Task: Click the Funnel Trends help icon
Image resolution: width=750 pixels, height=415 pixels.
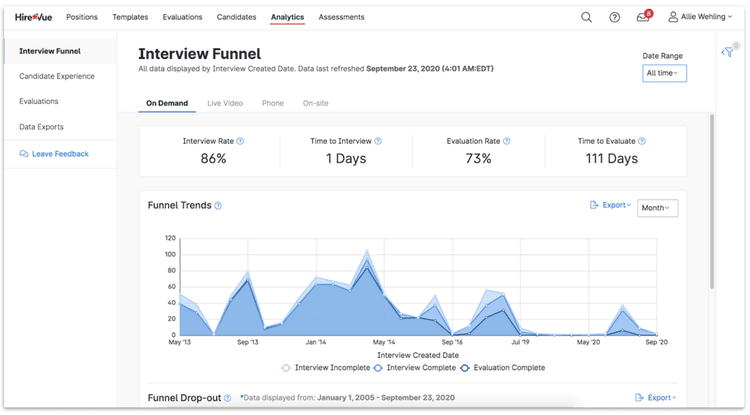Action: [x=218, y=206]
